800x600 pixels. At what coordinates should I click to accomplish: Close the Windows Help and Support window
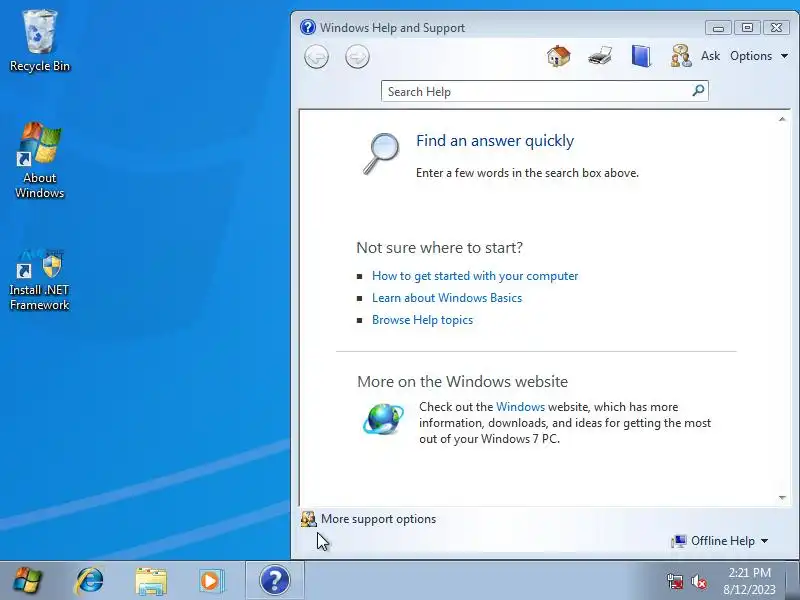[777, 28]
